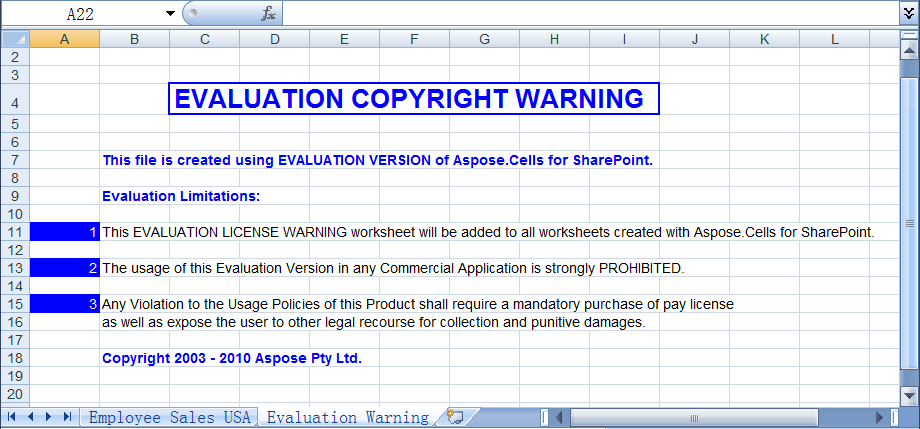Click vertical scrollbar up arrow
This screenshot has width=920, height=429.
pyautogui.click(x=909, y=52)
